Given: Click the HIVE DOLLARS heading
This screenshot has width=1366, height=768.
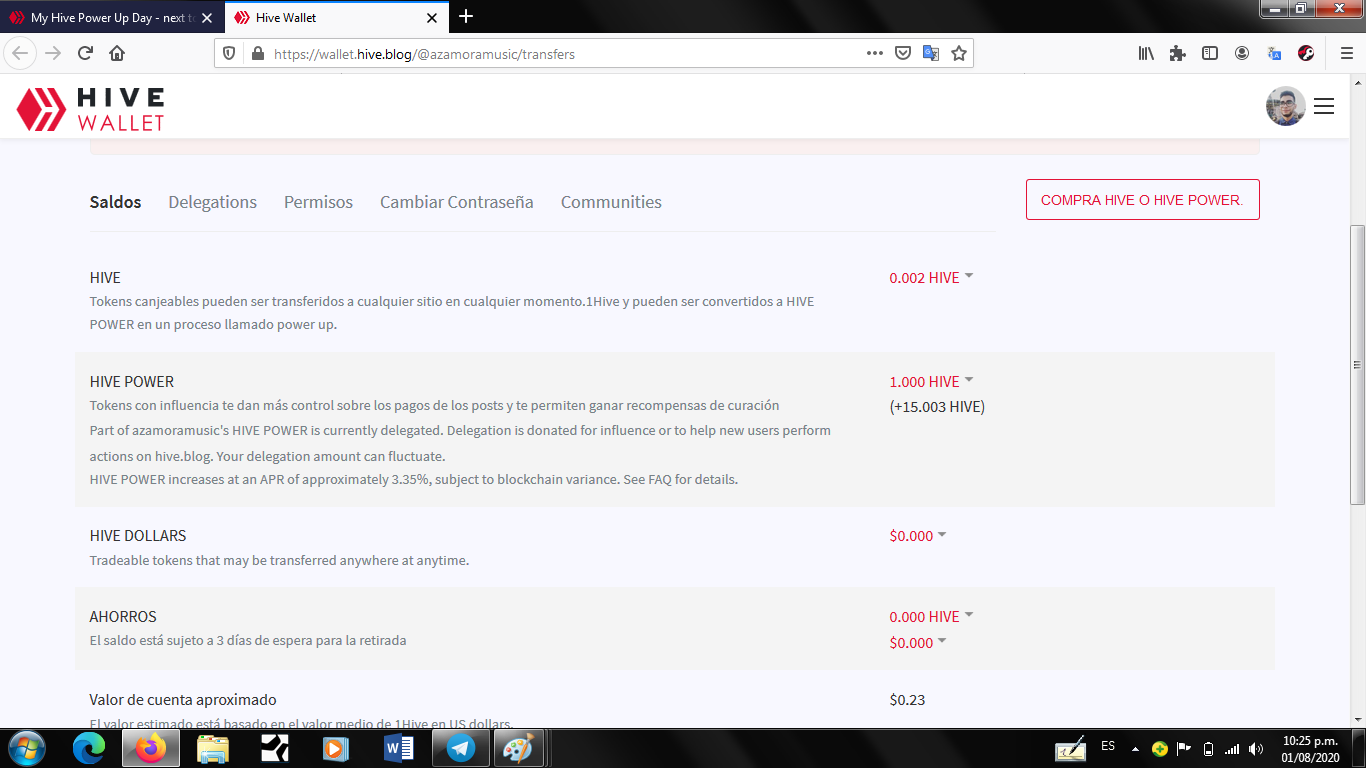Looking at the screenshot, I should click(138, 536).
